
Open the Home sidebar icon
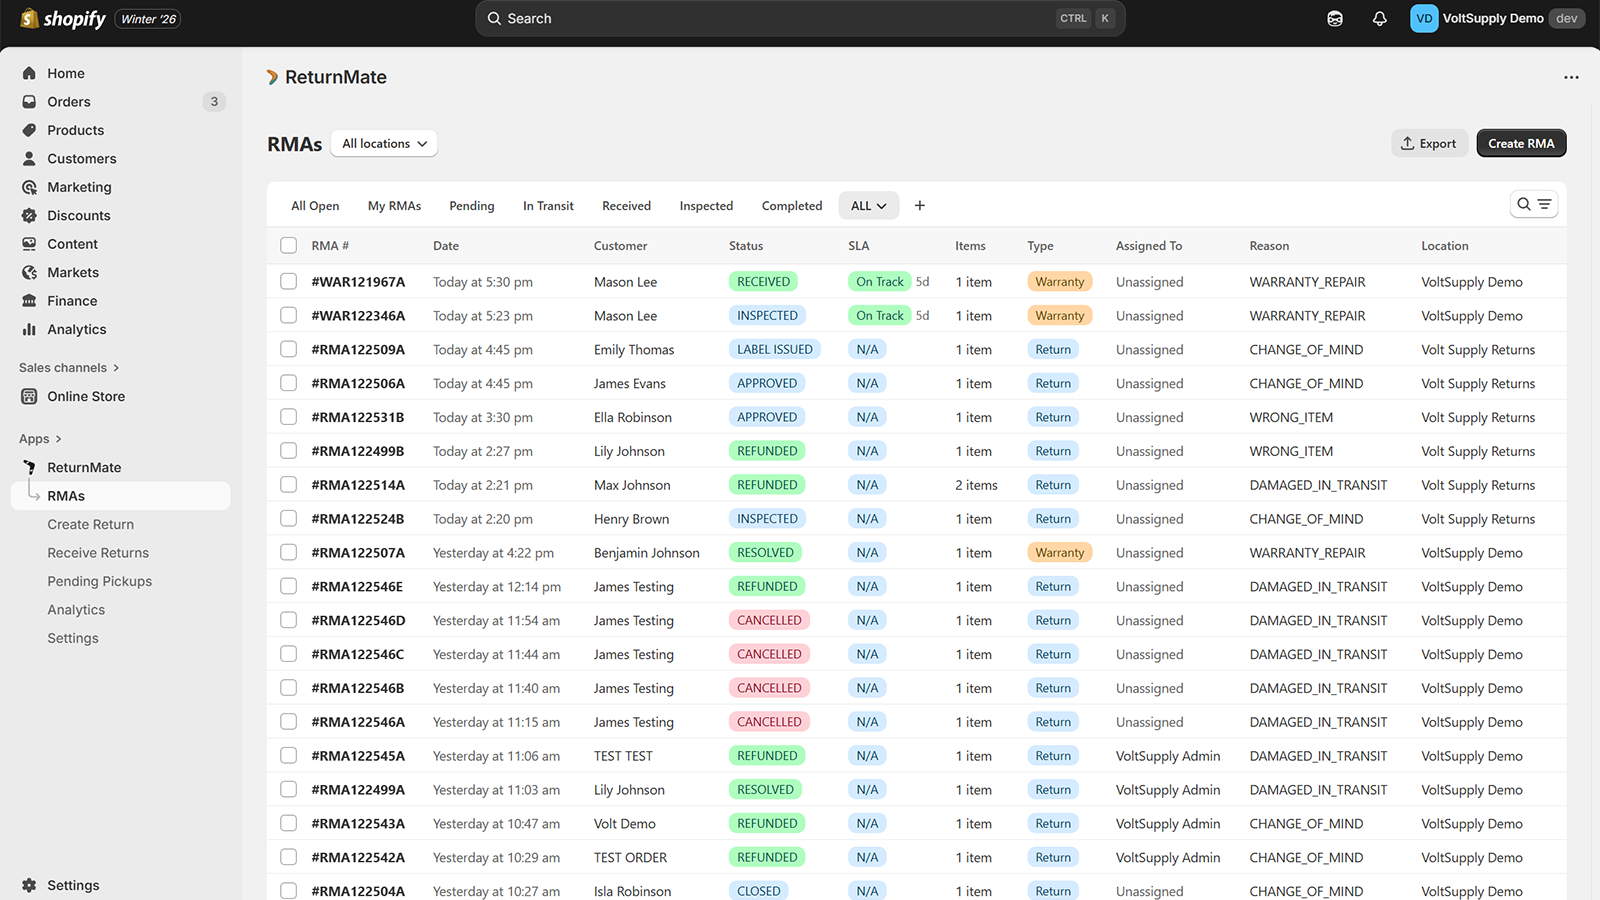pyautogui.click(x=29, y=73)
